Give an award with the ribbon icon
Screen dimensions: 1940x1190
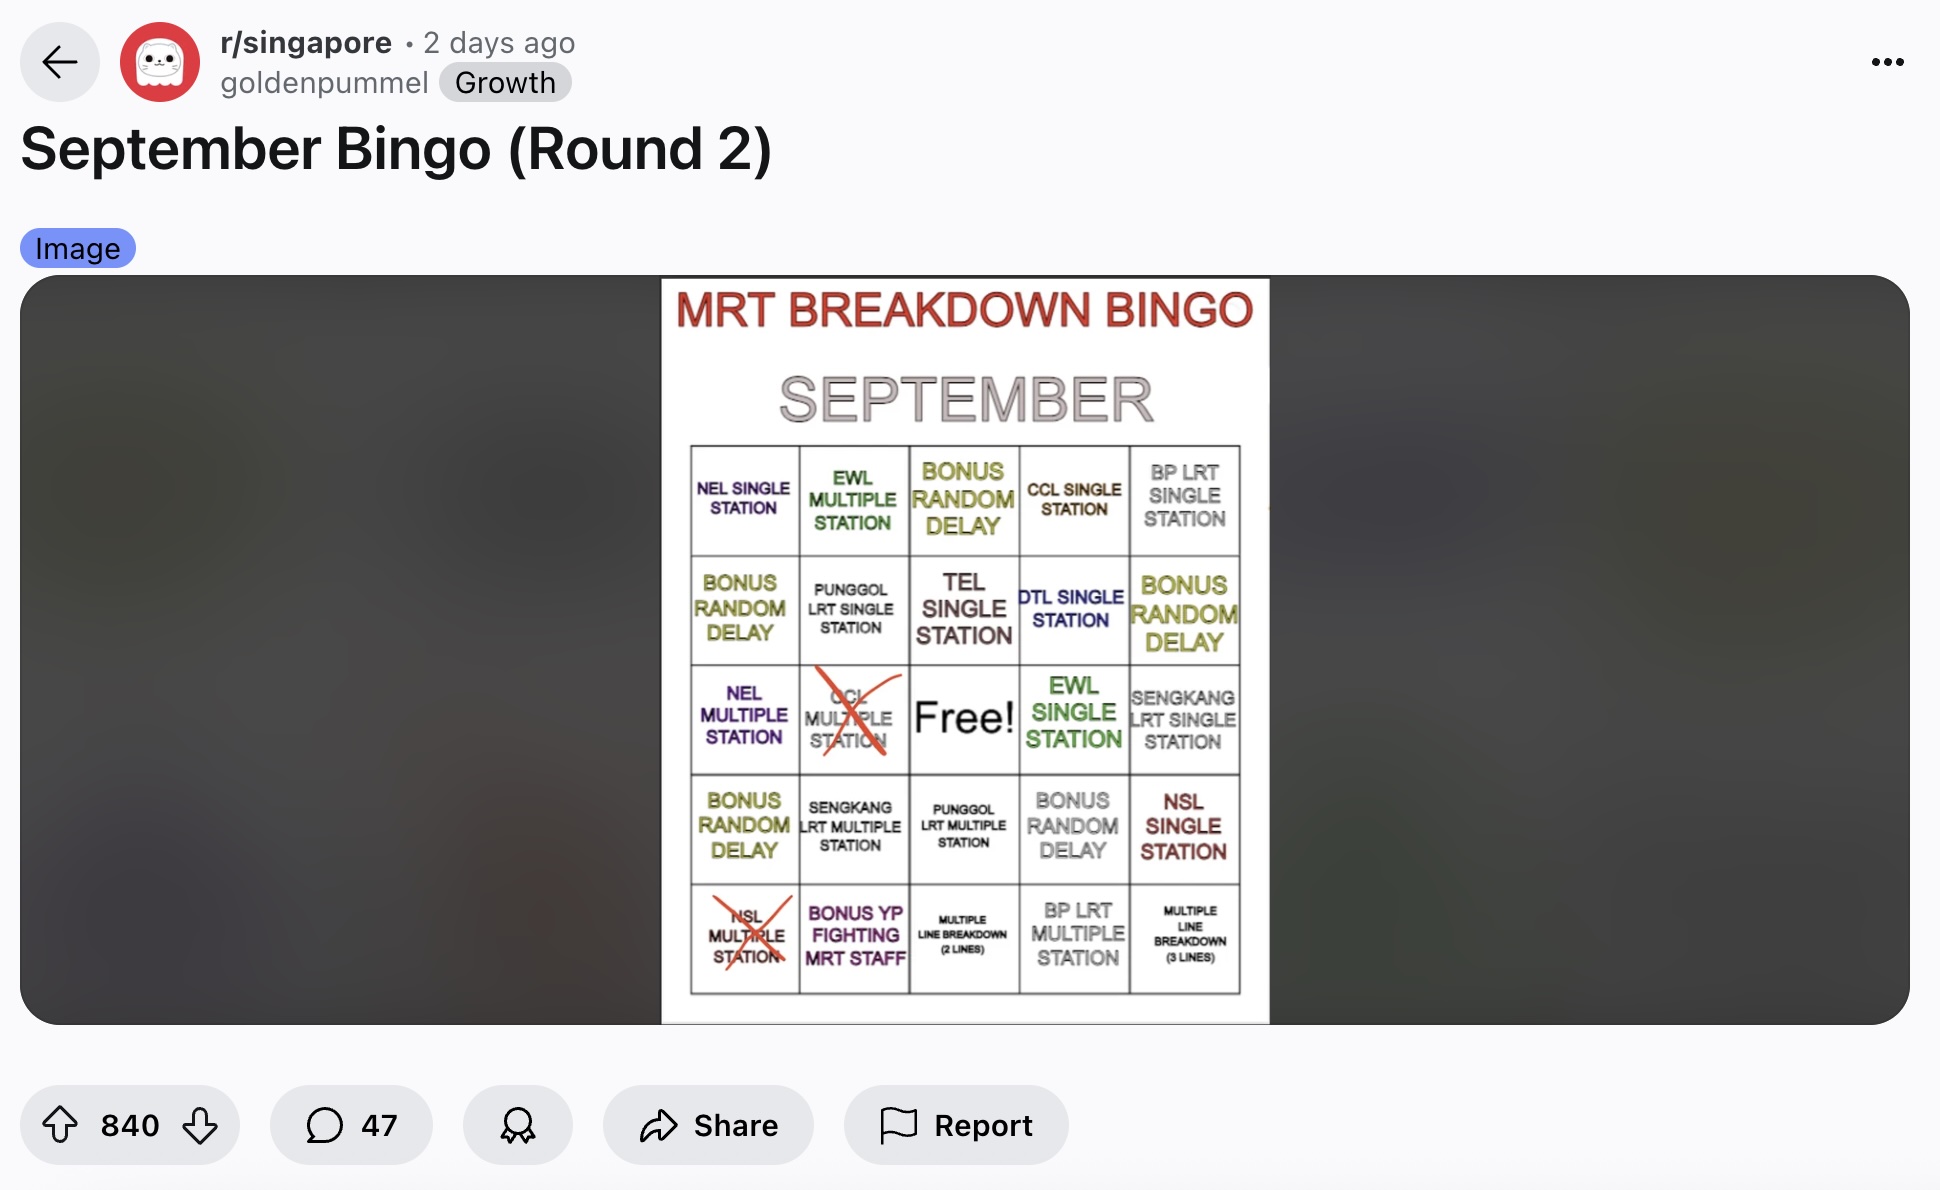click(518, 1125)
